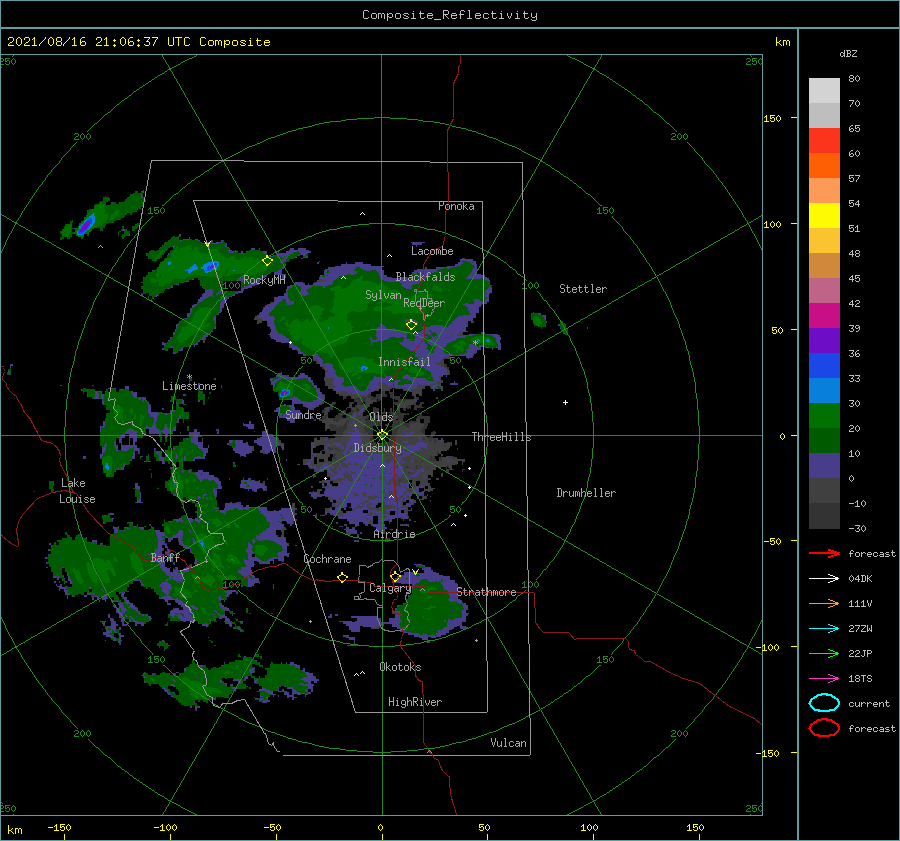Viewport: 900px width, 841px height.
Task: Select the 54 dBZ yellow swatch
Action: [824, 215]
